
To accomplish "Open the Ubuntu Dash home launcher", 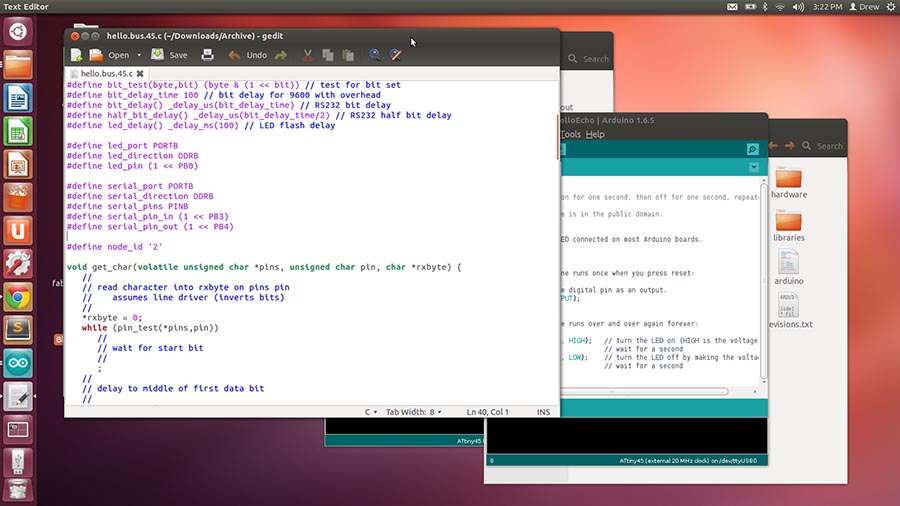I will coord(18,31).
